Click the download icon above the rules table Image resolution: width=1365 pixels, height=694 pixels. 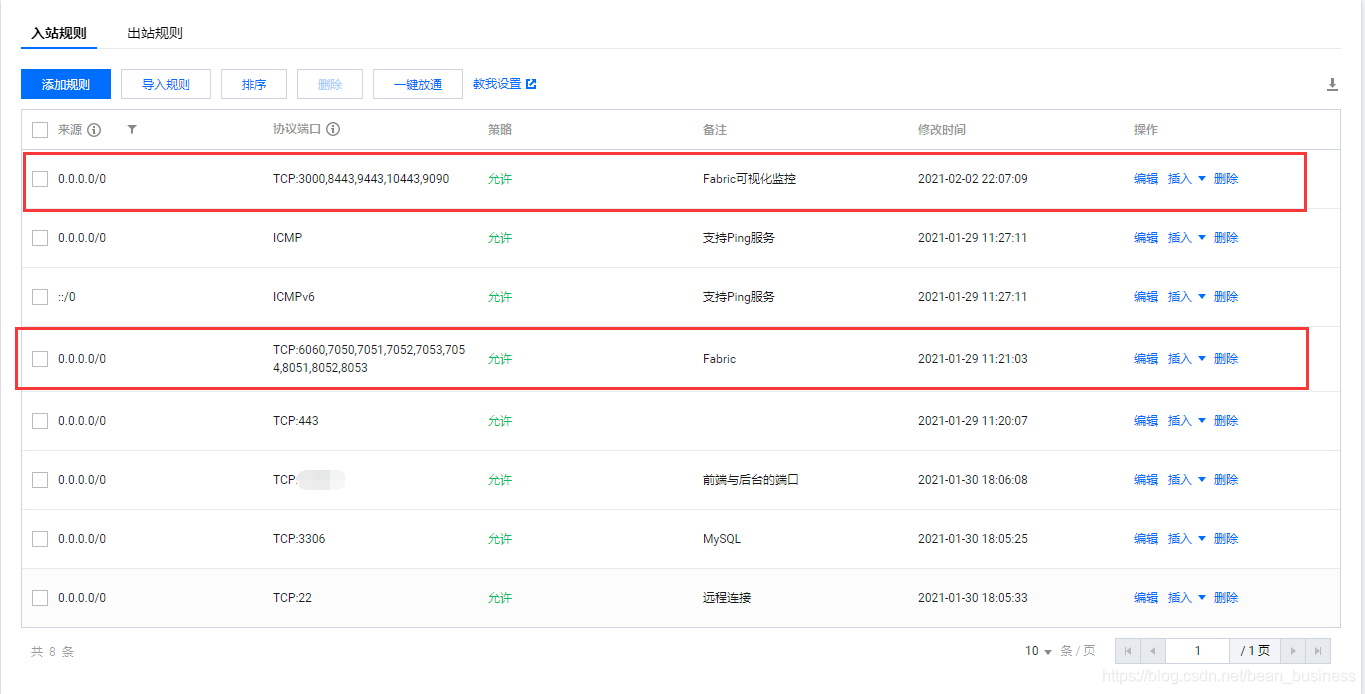(1332, 85)
